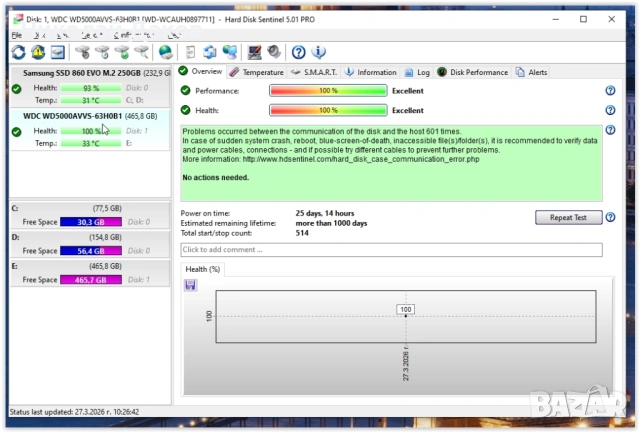The image size is (640, 432).
Task: Open help next to the Performance bar
Action: 610,91
